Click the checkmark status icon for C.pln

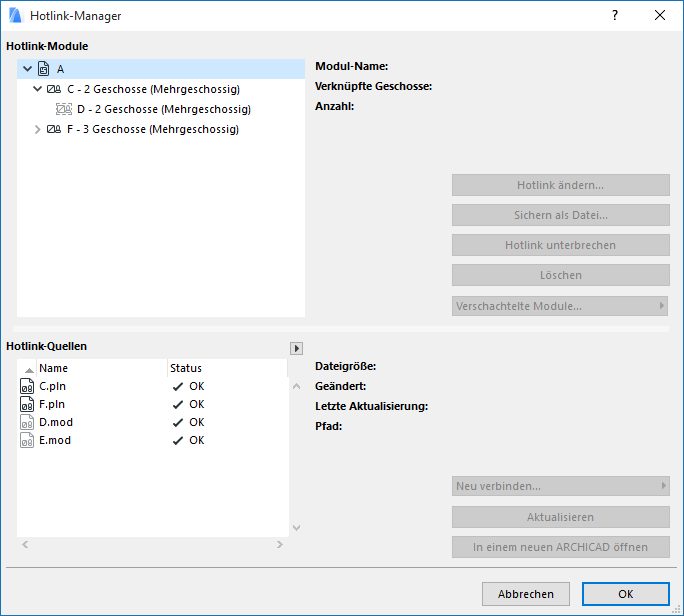pos(178,387)
